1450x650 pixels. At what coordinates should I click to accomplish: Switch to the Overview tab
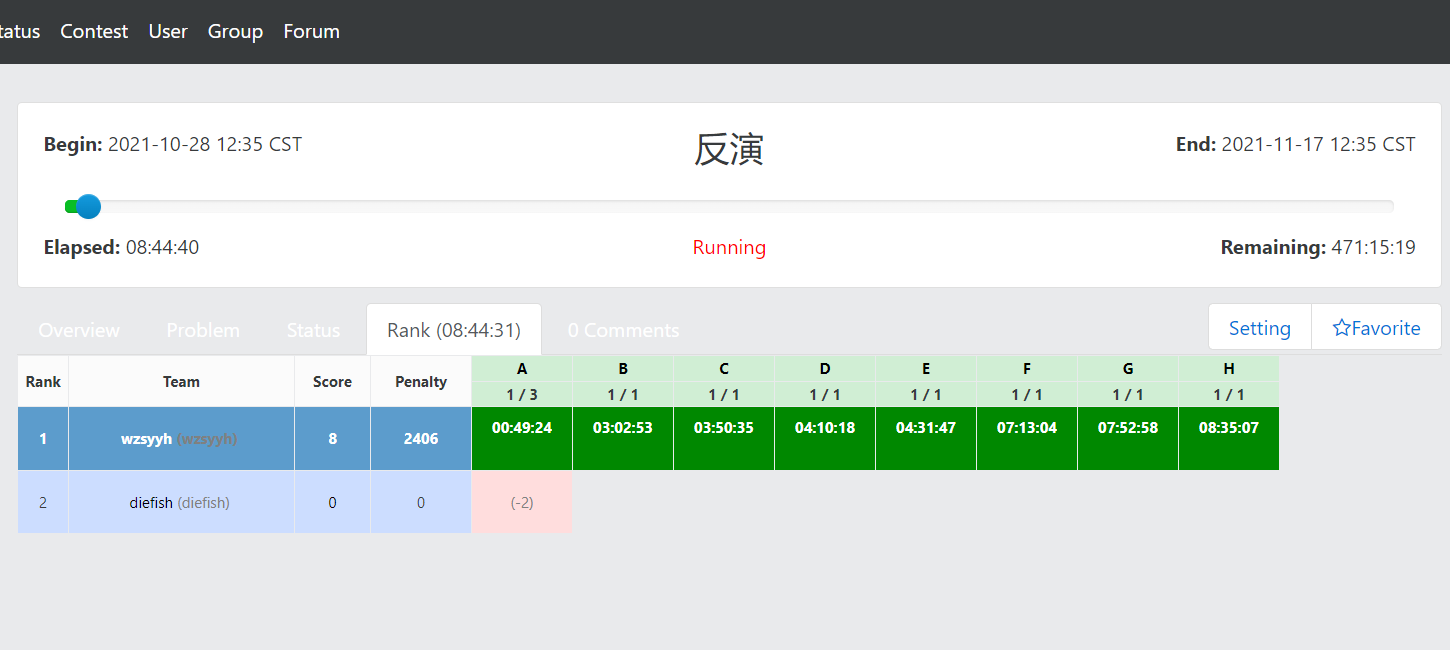(79, 330)
